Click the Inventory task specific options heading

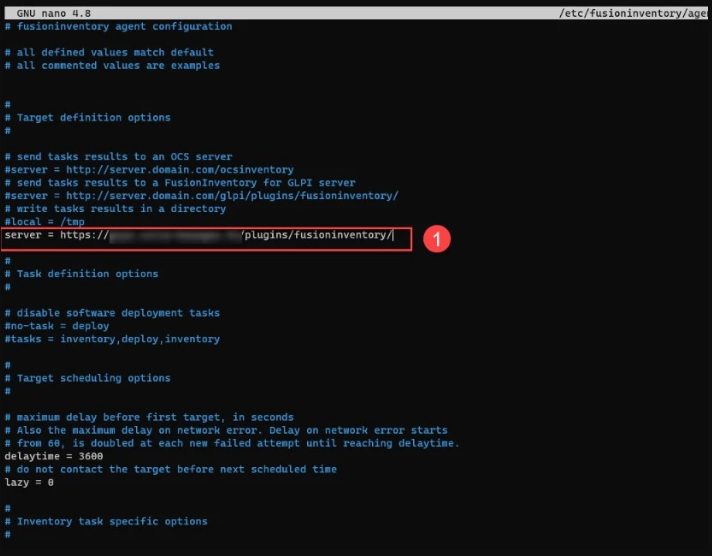click(112, 521)
